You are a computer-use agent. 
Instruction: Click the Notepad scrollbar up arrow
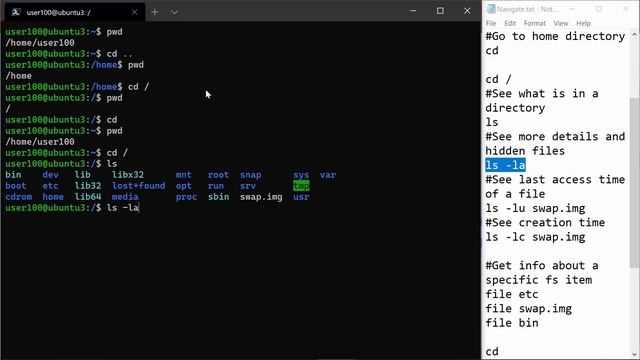tap(634, 35)
